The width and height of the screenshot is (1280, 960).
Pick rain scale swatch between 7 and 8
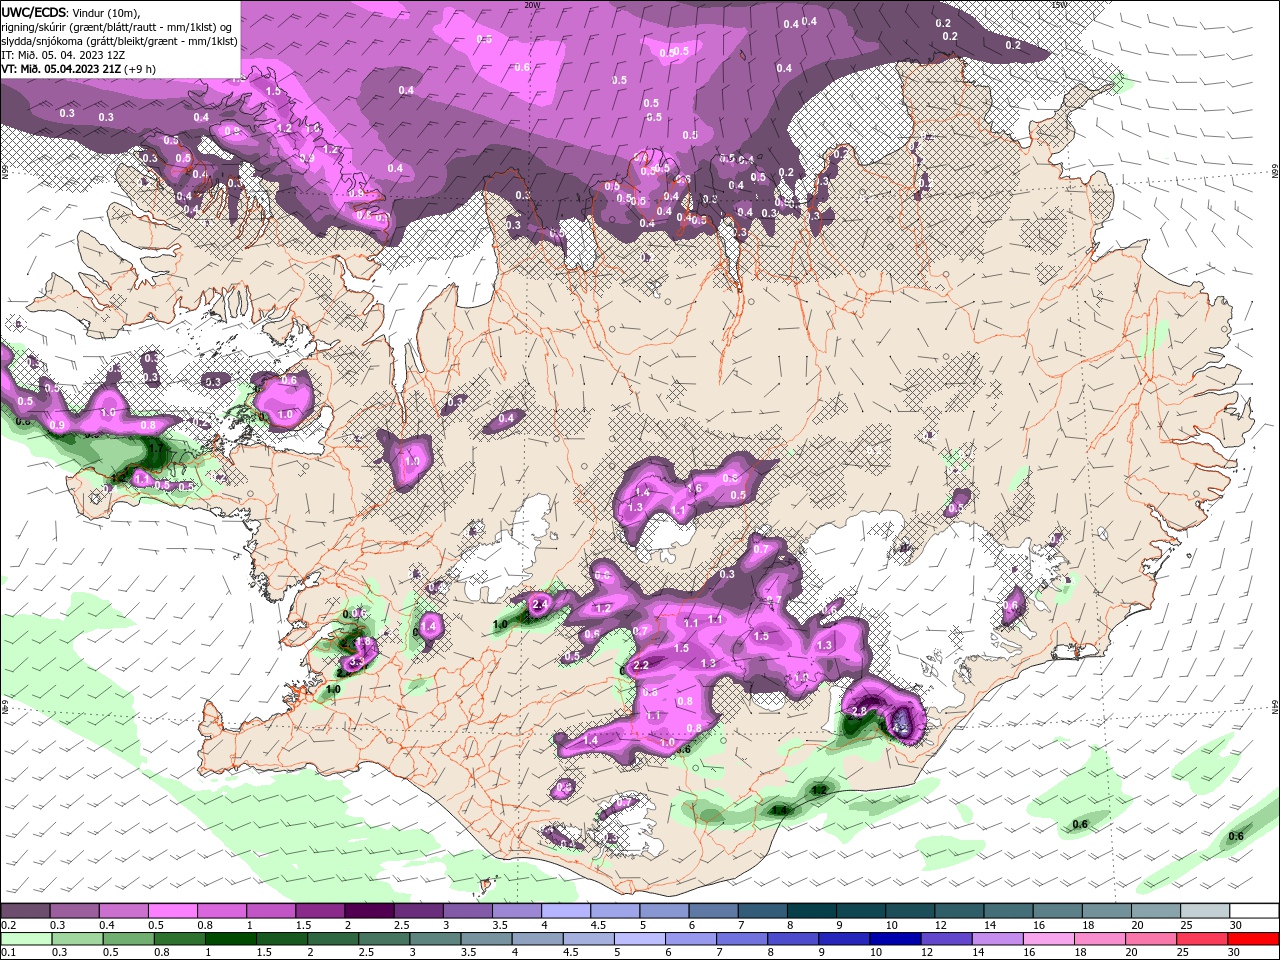coord(742,939)
